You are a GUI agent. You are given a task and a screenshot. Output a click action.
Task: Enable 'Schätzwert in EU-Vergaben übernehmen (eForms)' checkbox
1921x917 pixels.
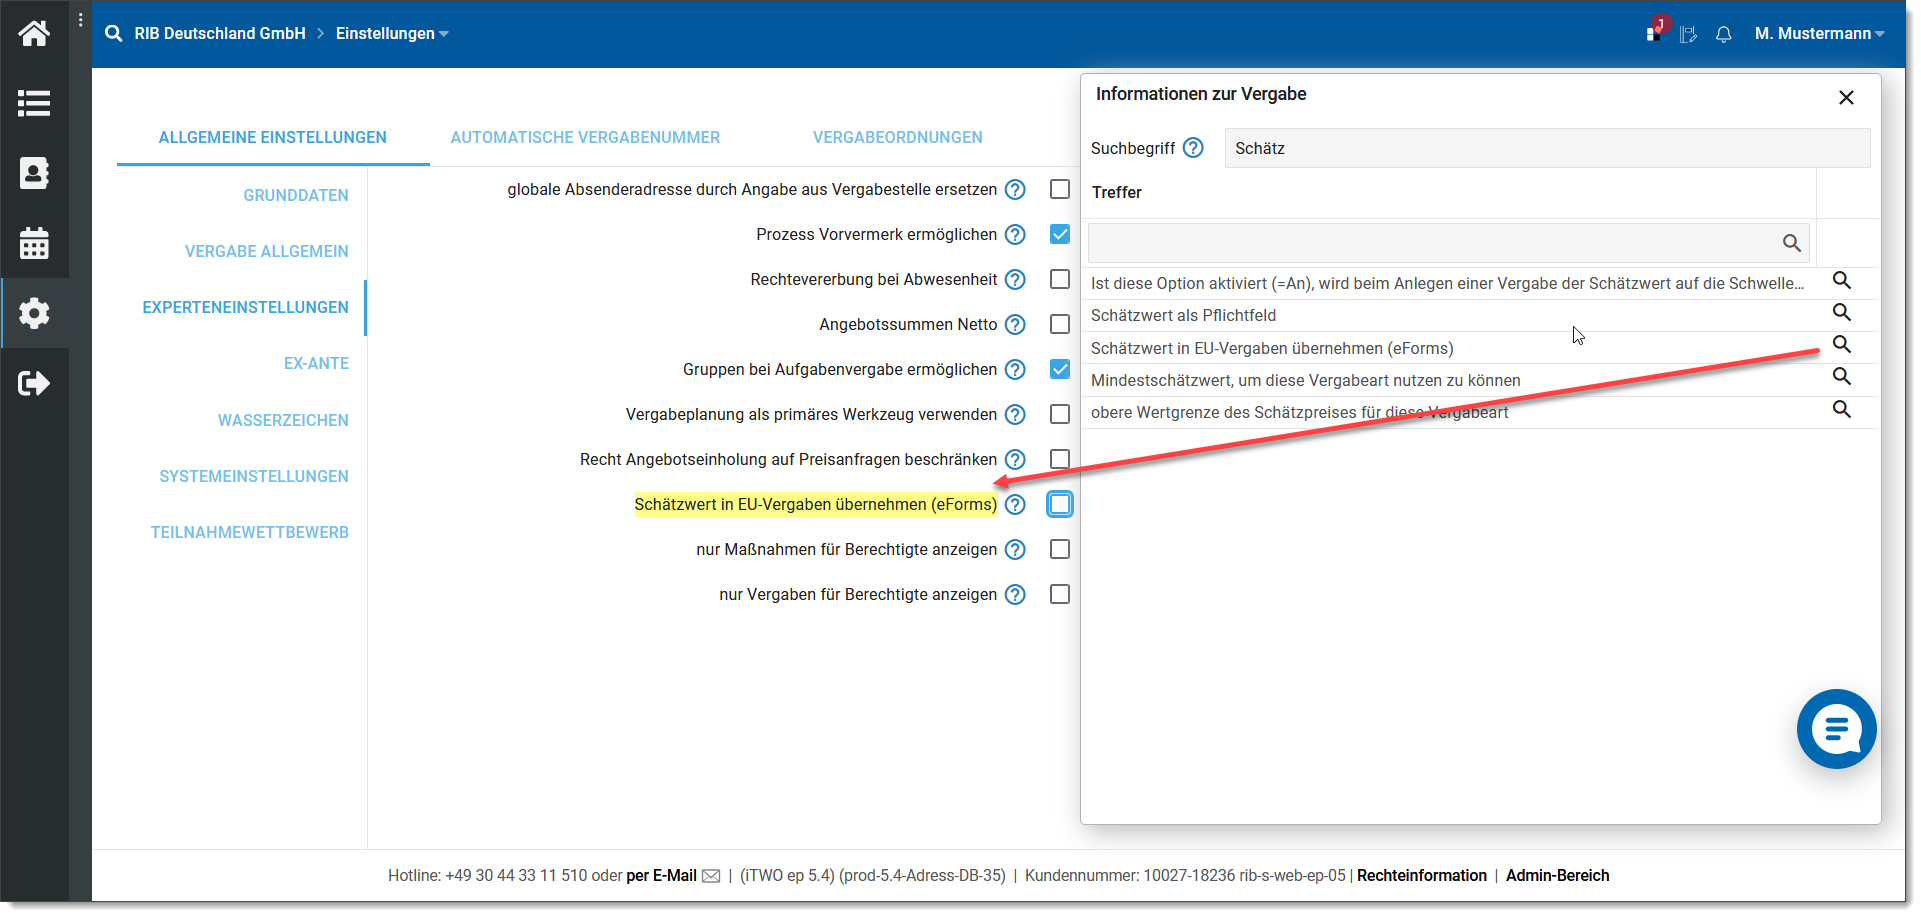(x=1060, y=504)
